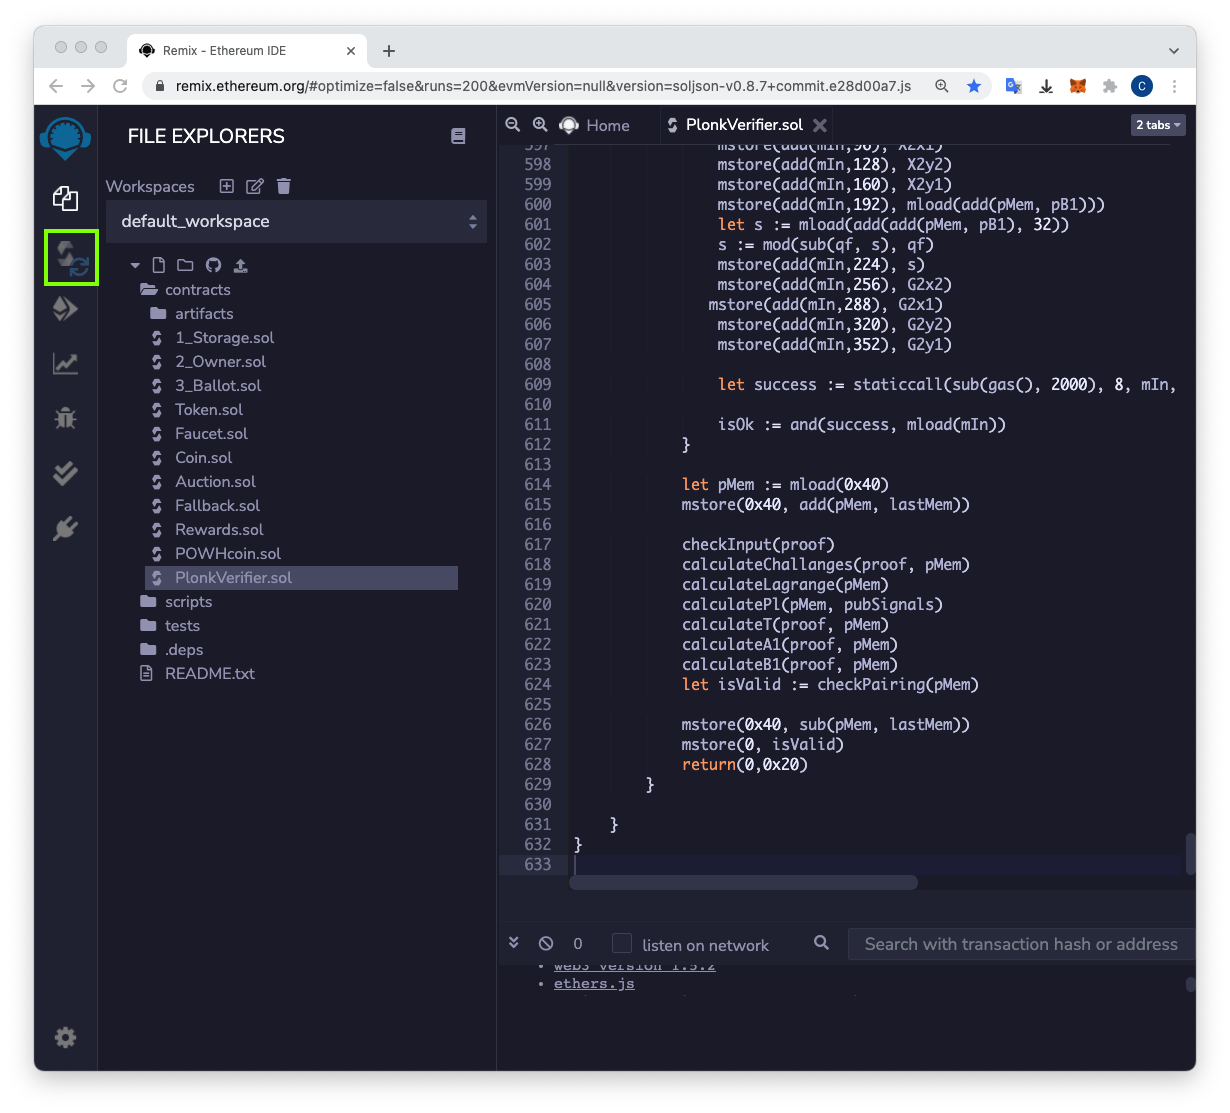Open Rewards.sol file

click(219, 529)
